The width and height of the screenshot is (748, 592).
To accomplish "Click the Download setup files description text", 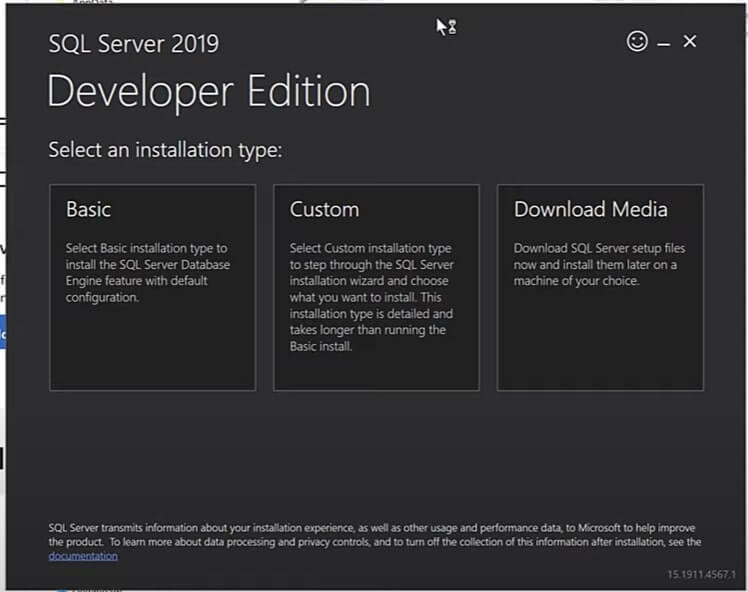I will (598, 264).
